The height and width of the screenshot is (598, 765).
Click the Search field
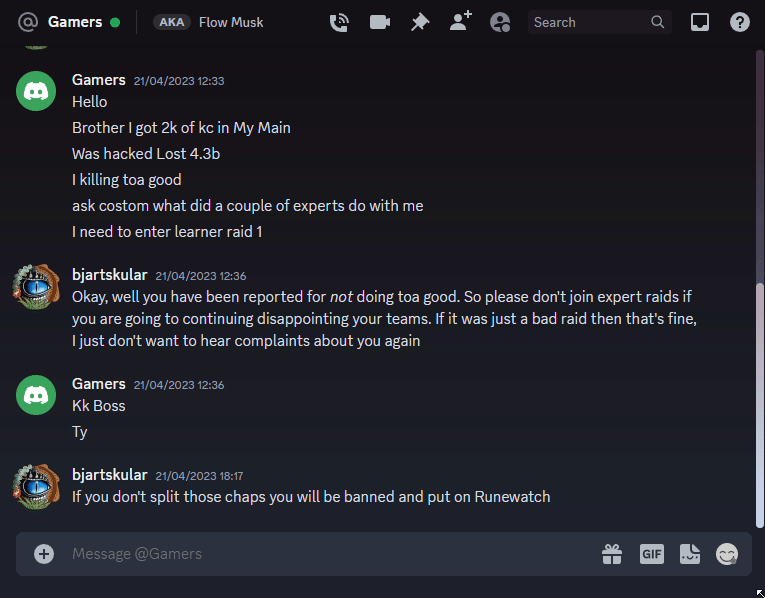600,22
